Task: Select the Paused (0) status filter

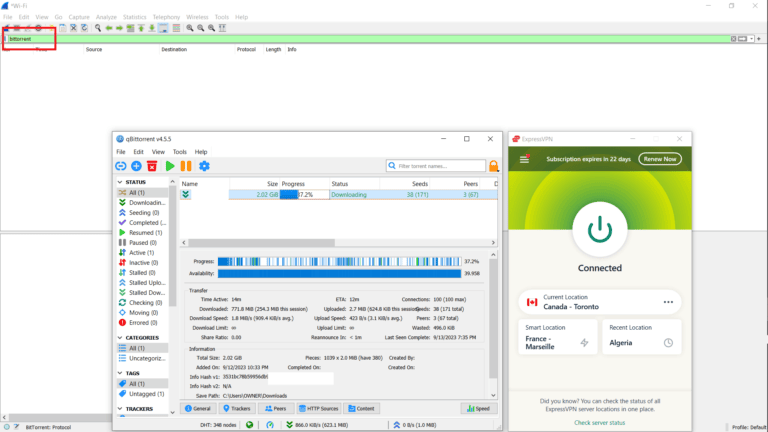Action: (x=142, y=242)
